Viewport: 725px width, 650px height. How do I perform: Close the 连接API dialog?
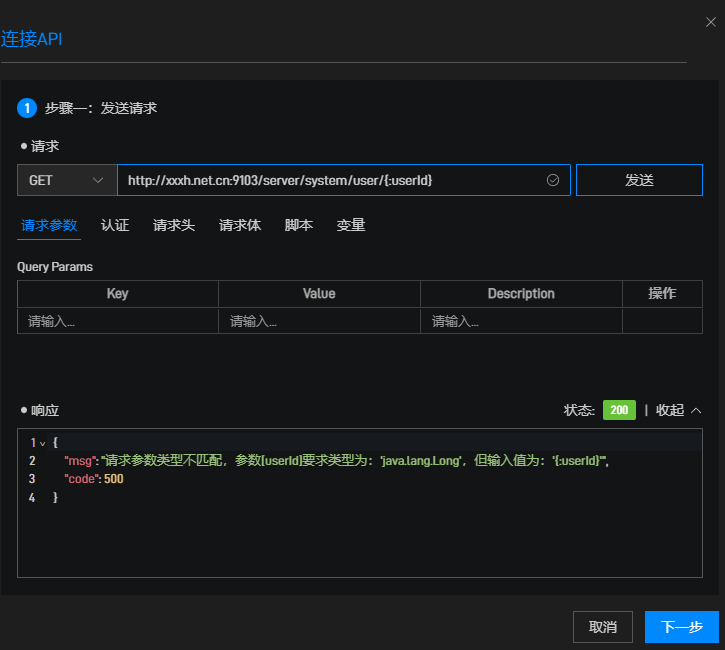click(x=711, y=20)
